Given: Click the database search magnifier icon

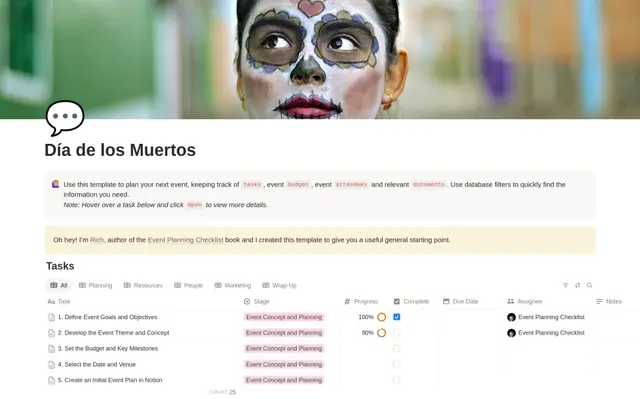Looking at the screenshot, I should (589, 285).
